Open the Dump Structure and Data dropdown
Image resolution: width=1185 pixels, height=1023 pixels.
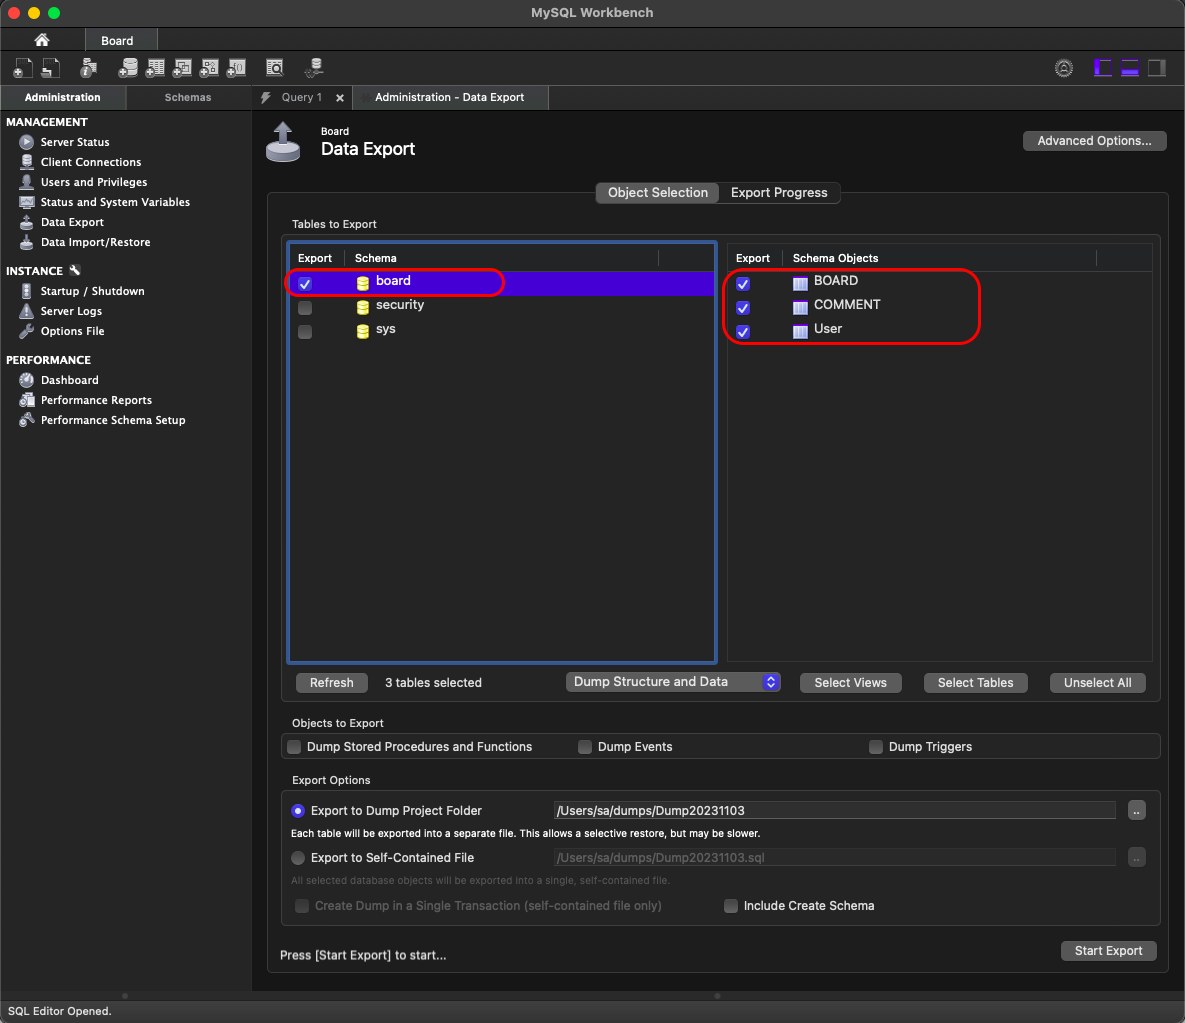point(673,681)
